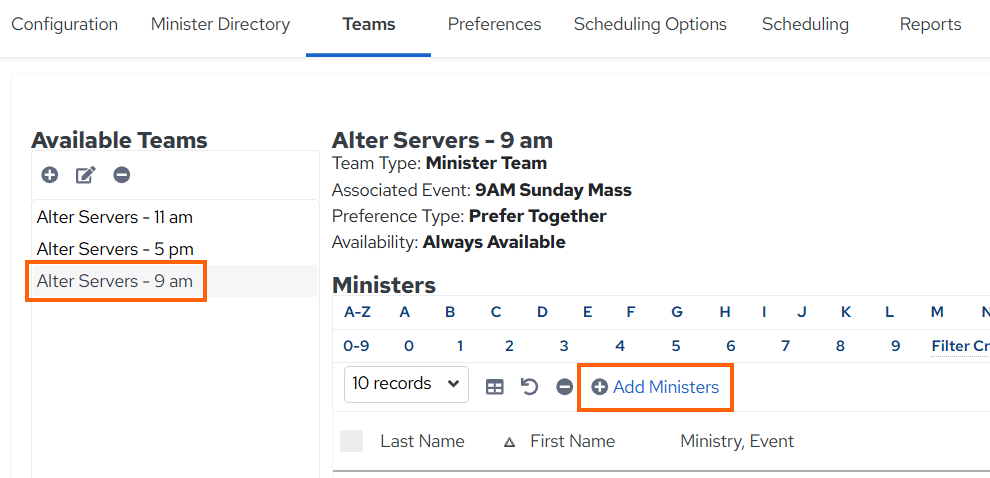Edit the selected team pencil icon
This screenshot has height=478, width=990.
[x=85, y=175]
